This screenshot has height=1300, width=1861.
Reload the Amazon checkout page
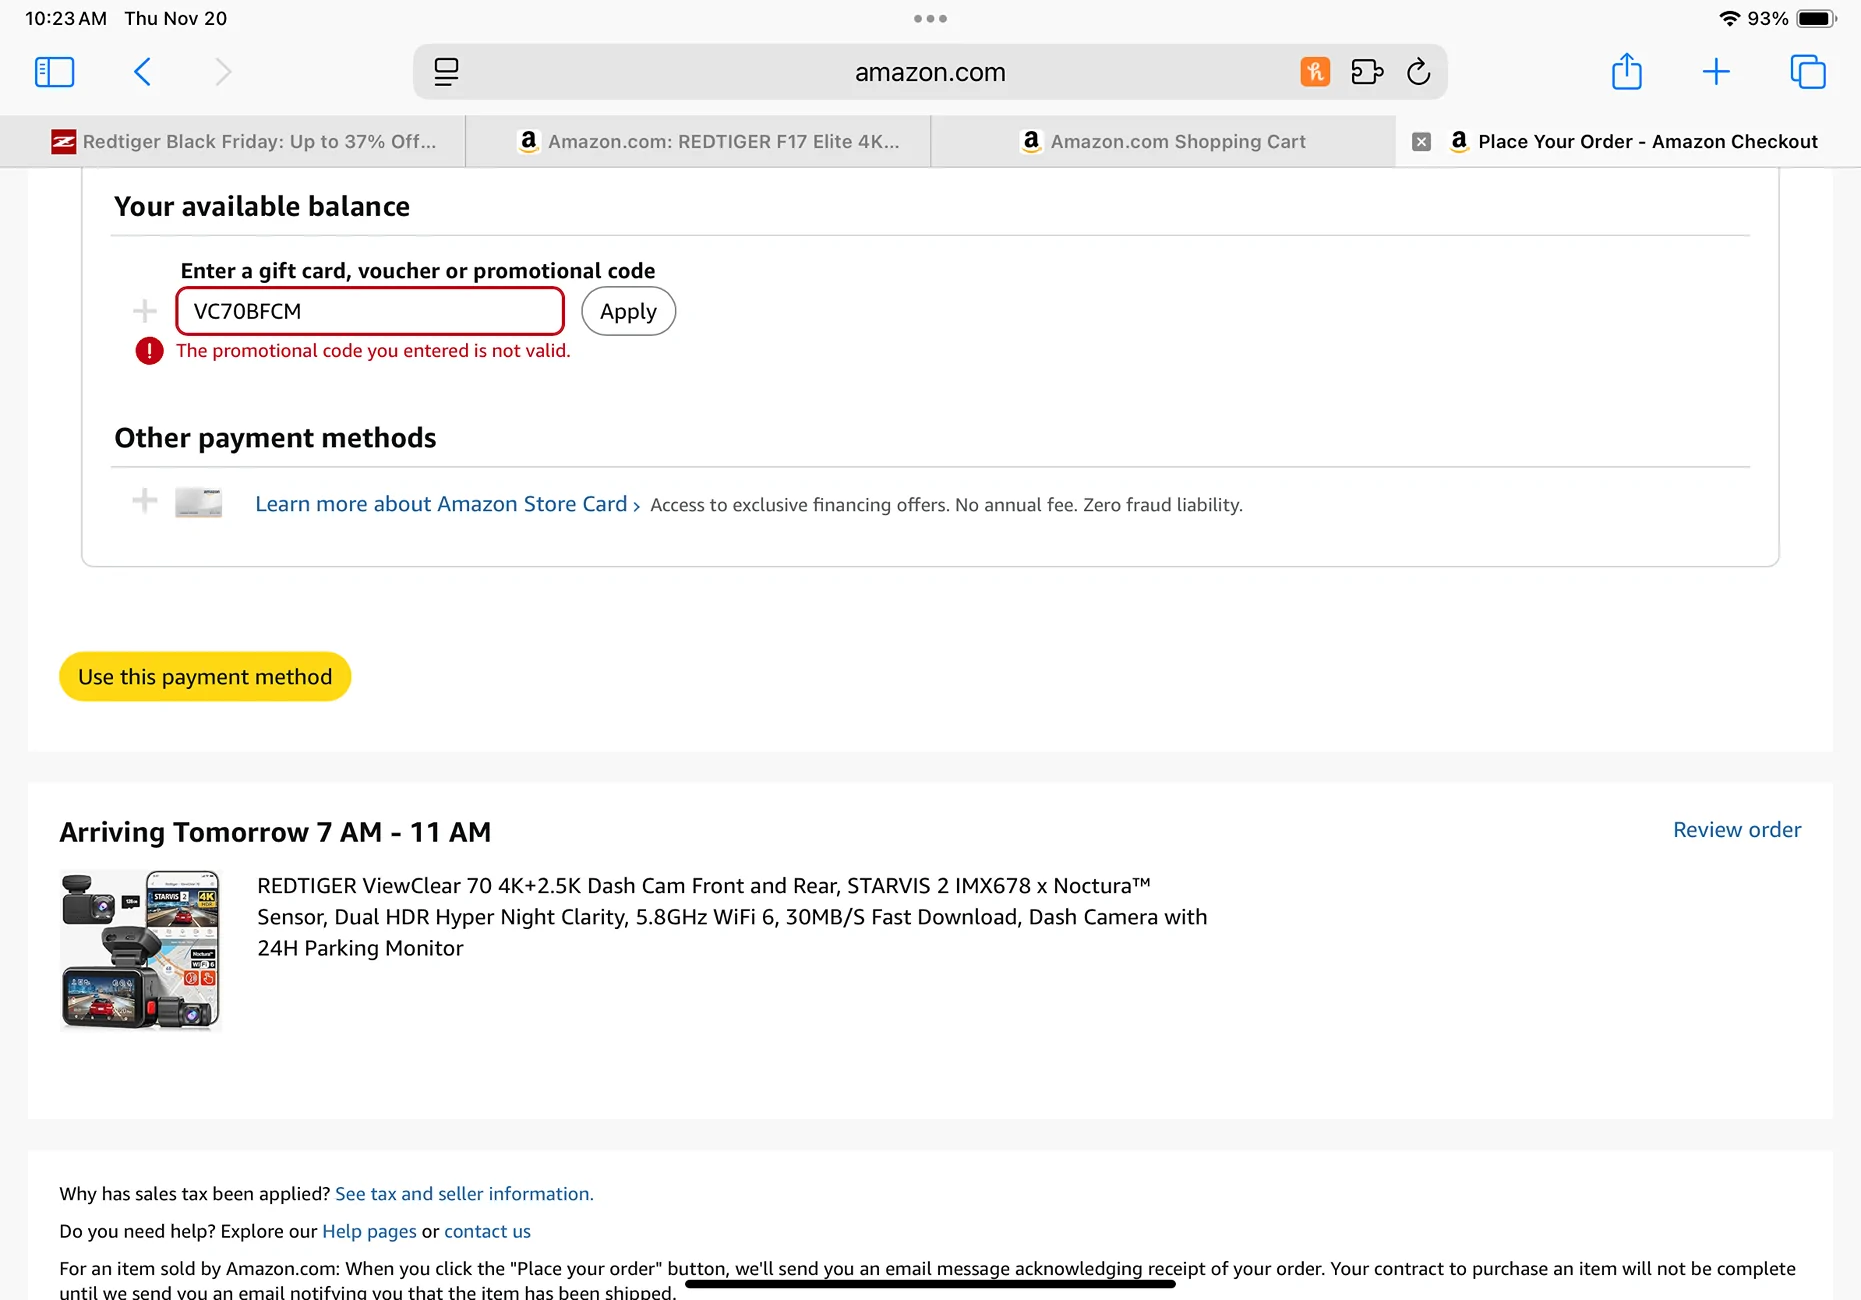click(x=1418, y=72)
